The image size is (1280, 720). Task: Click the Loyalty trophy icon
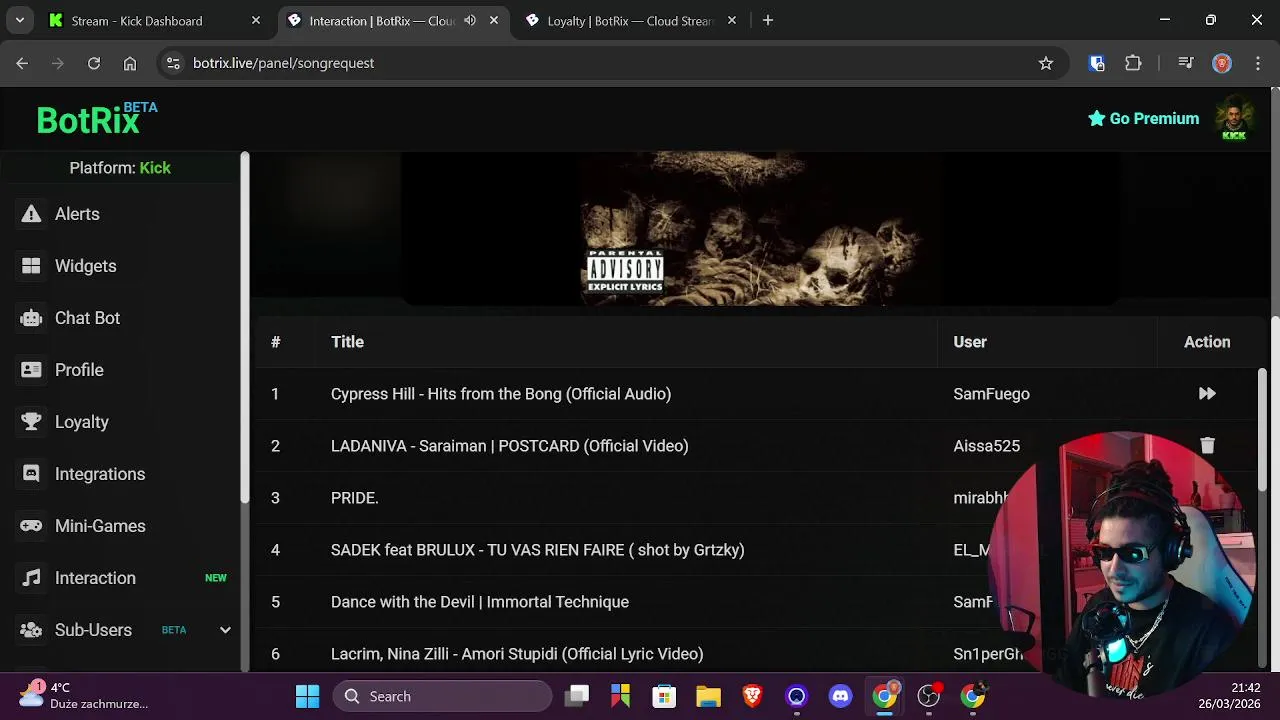point(32,422)
